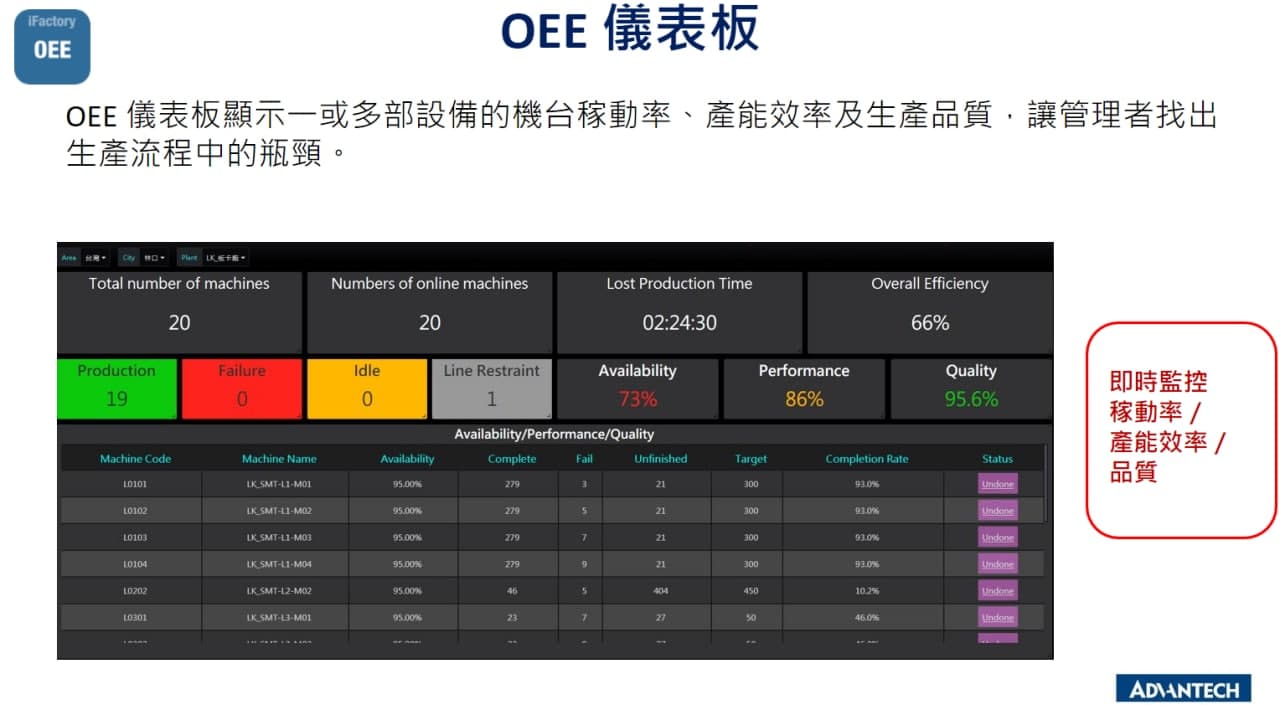
Task: Click the Advantech logo
Action: pos(1183,689)
